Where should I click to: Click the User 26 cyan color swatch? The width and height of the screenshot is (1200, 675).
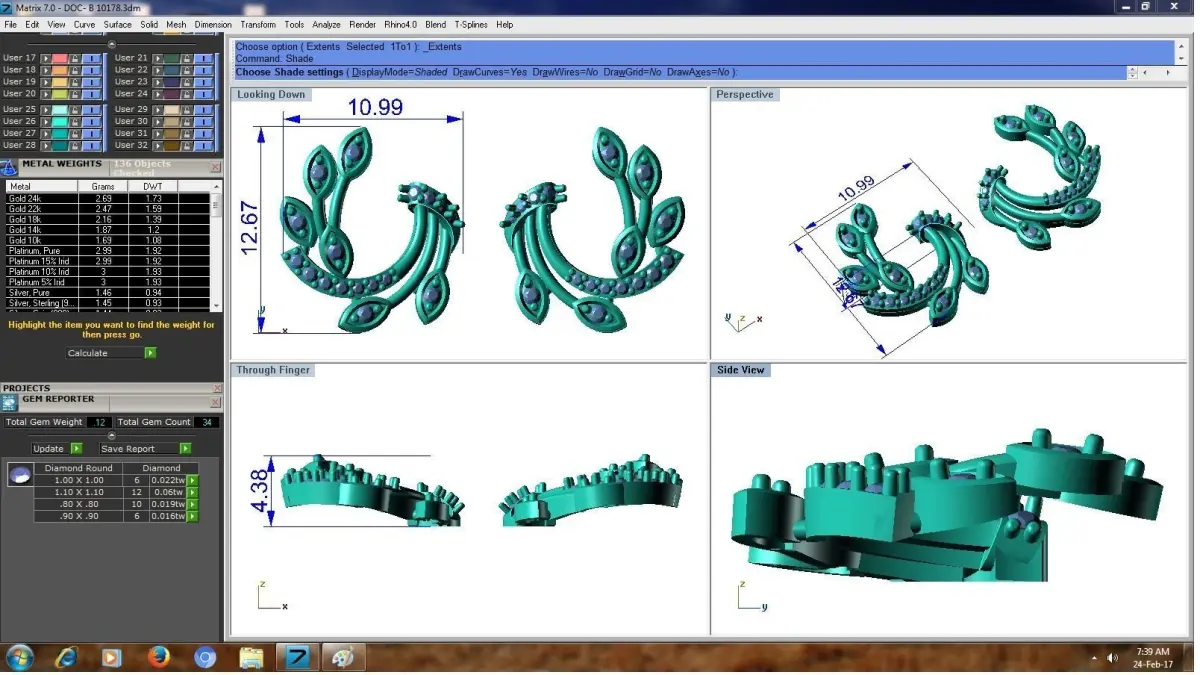[x=60, y=121]
